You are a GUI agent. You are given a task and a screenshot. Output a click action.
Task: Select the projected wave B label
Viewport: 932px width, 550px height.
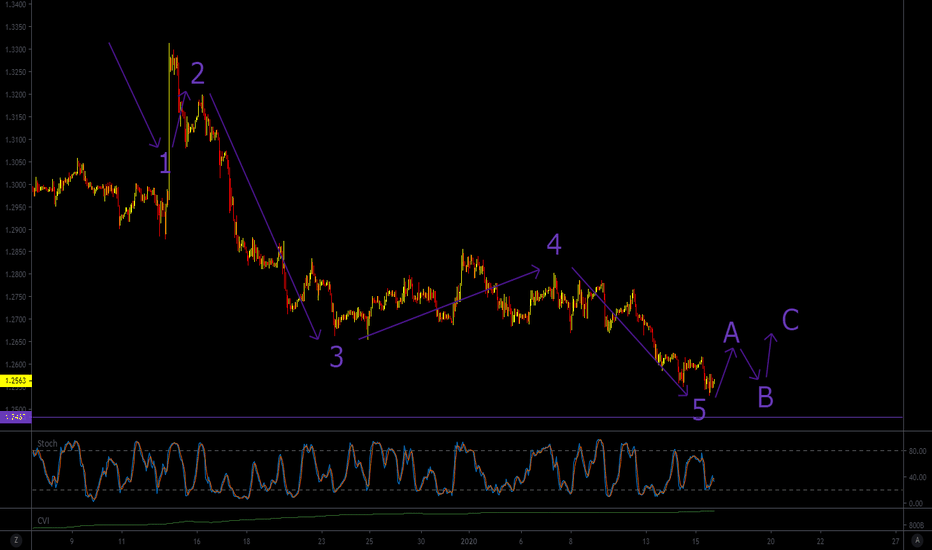pyautogui.click(x=765, y=397)
